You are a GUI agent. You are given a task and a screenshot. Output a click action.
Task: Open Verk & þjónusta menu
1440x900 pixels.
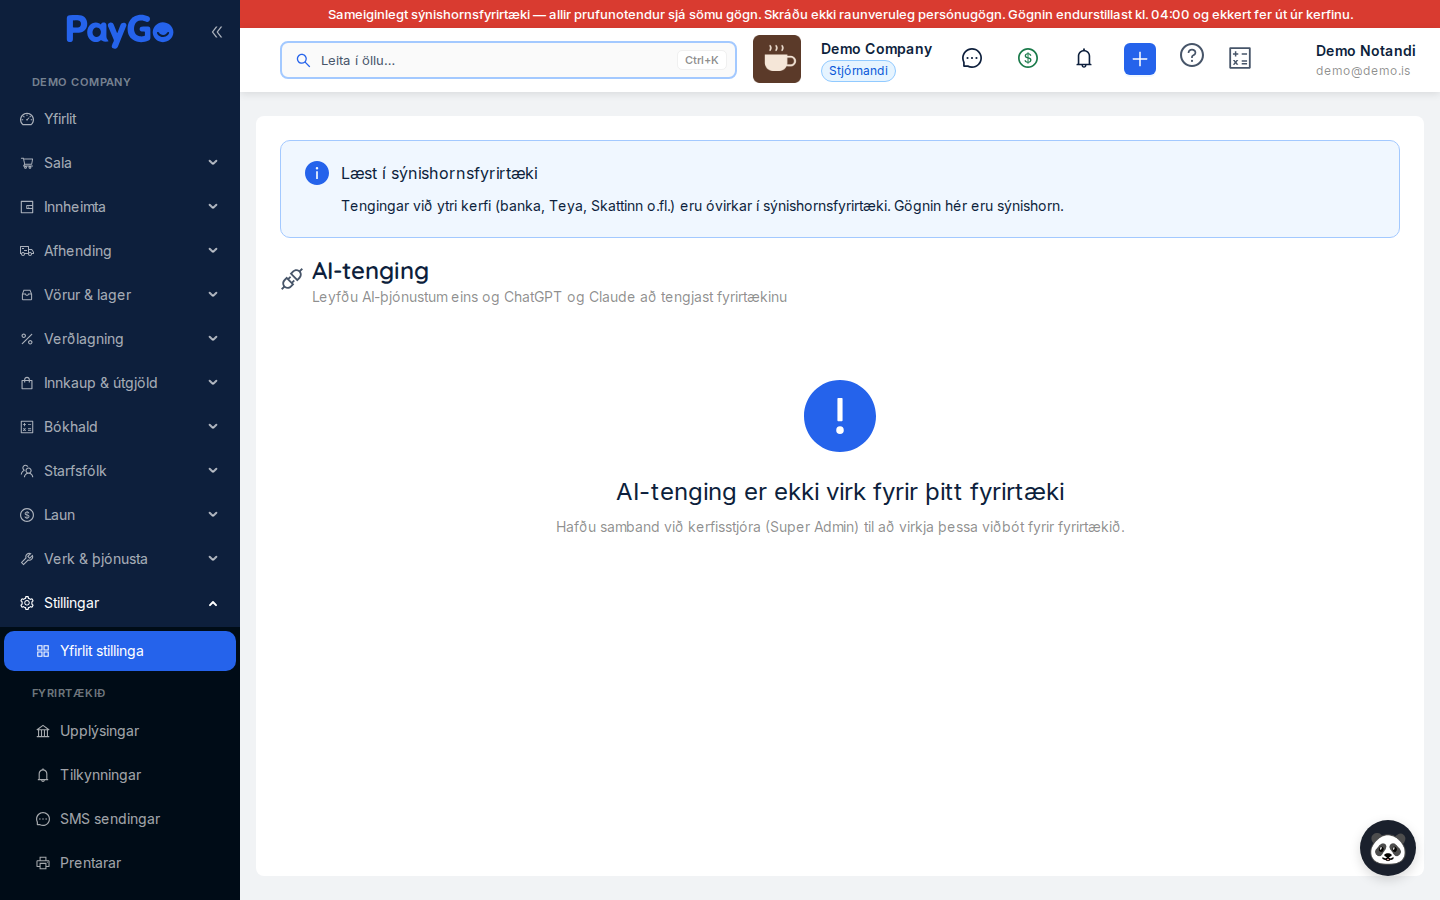120,559
